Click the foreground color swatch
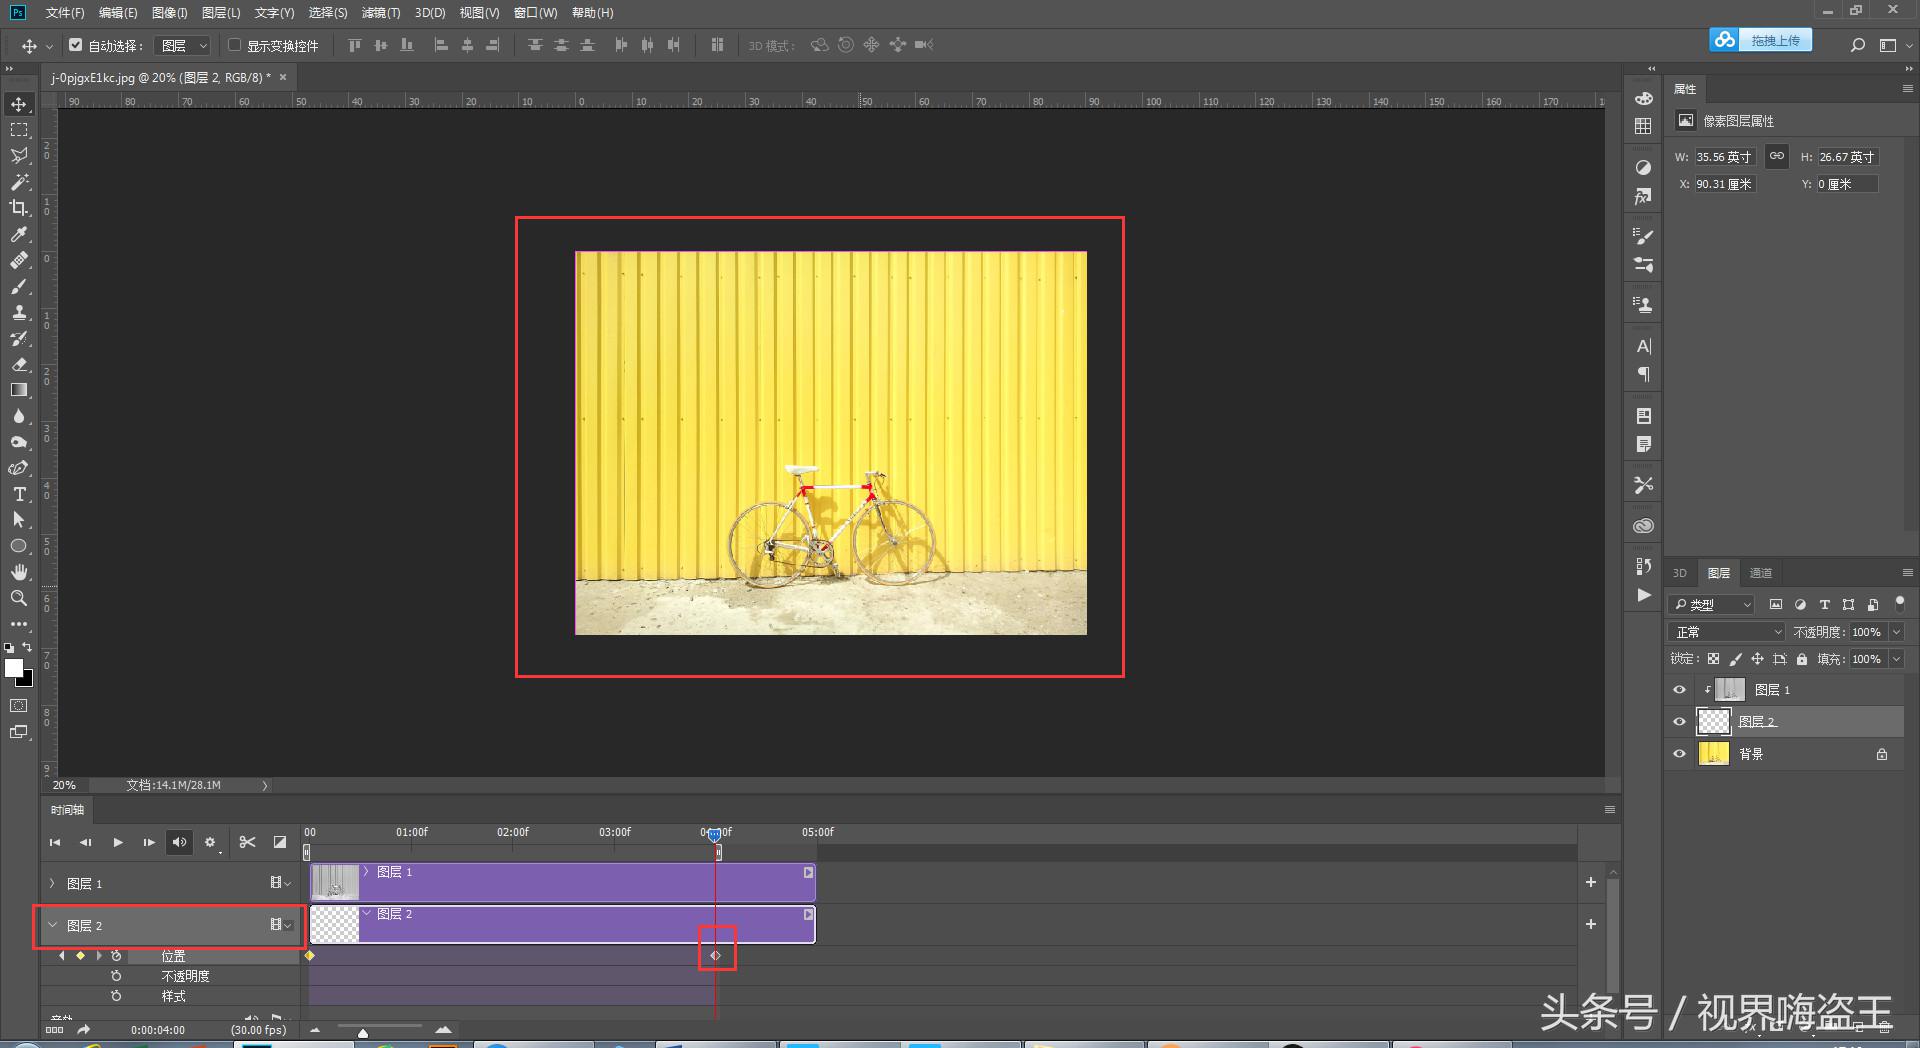This screenshot has width=1920, height=1048. (x=14, y=669)
